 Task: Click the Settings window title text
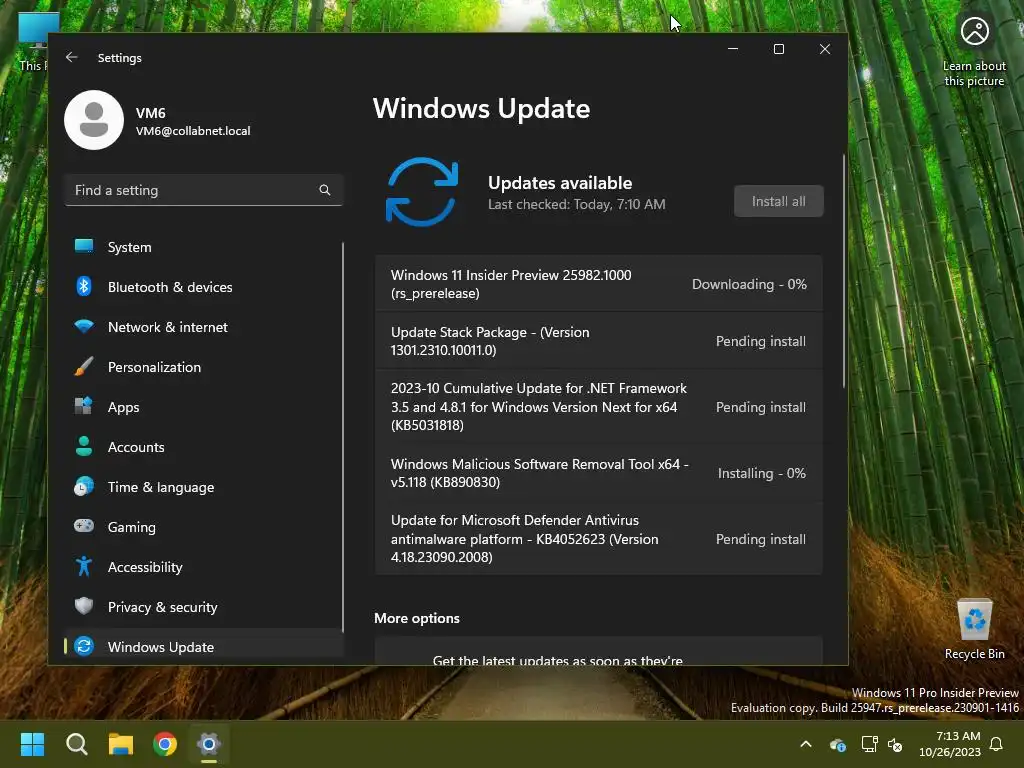click(x=120, y=57)
